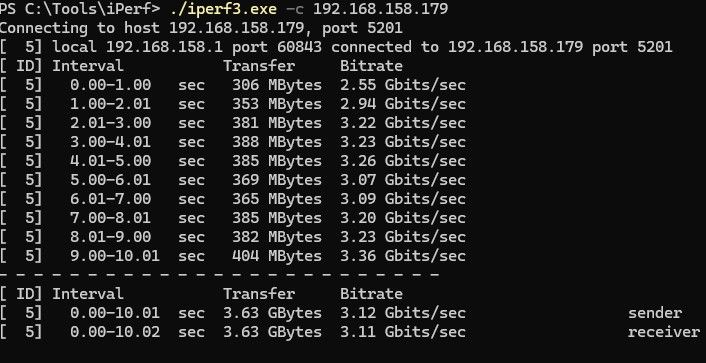Click the 388 MBytes transfer value
706x363 pixels.
coord(277,142)
